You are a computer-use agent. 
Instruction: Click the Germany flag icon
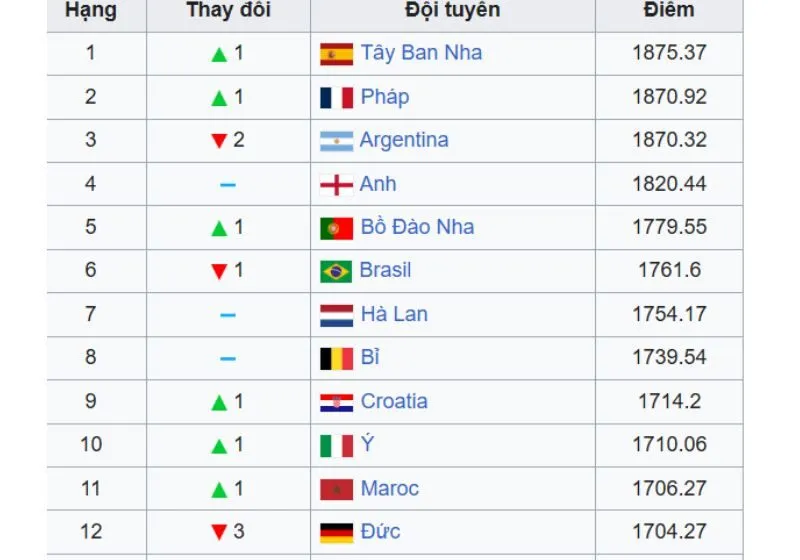point(336,532)
